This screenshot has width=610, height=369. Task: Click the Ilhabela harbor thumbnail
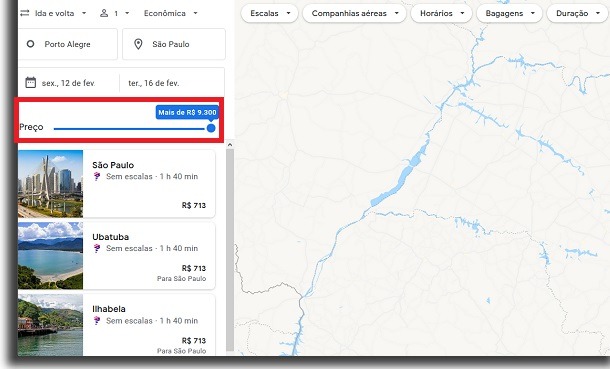tap(50, 325)
